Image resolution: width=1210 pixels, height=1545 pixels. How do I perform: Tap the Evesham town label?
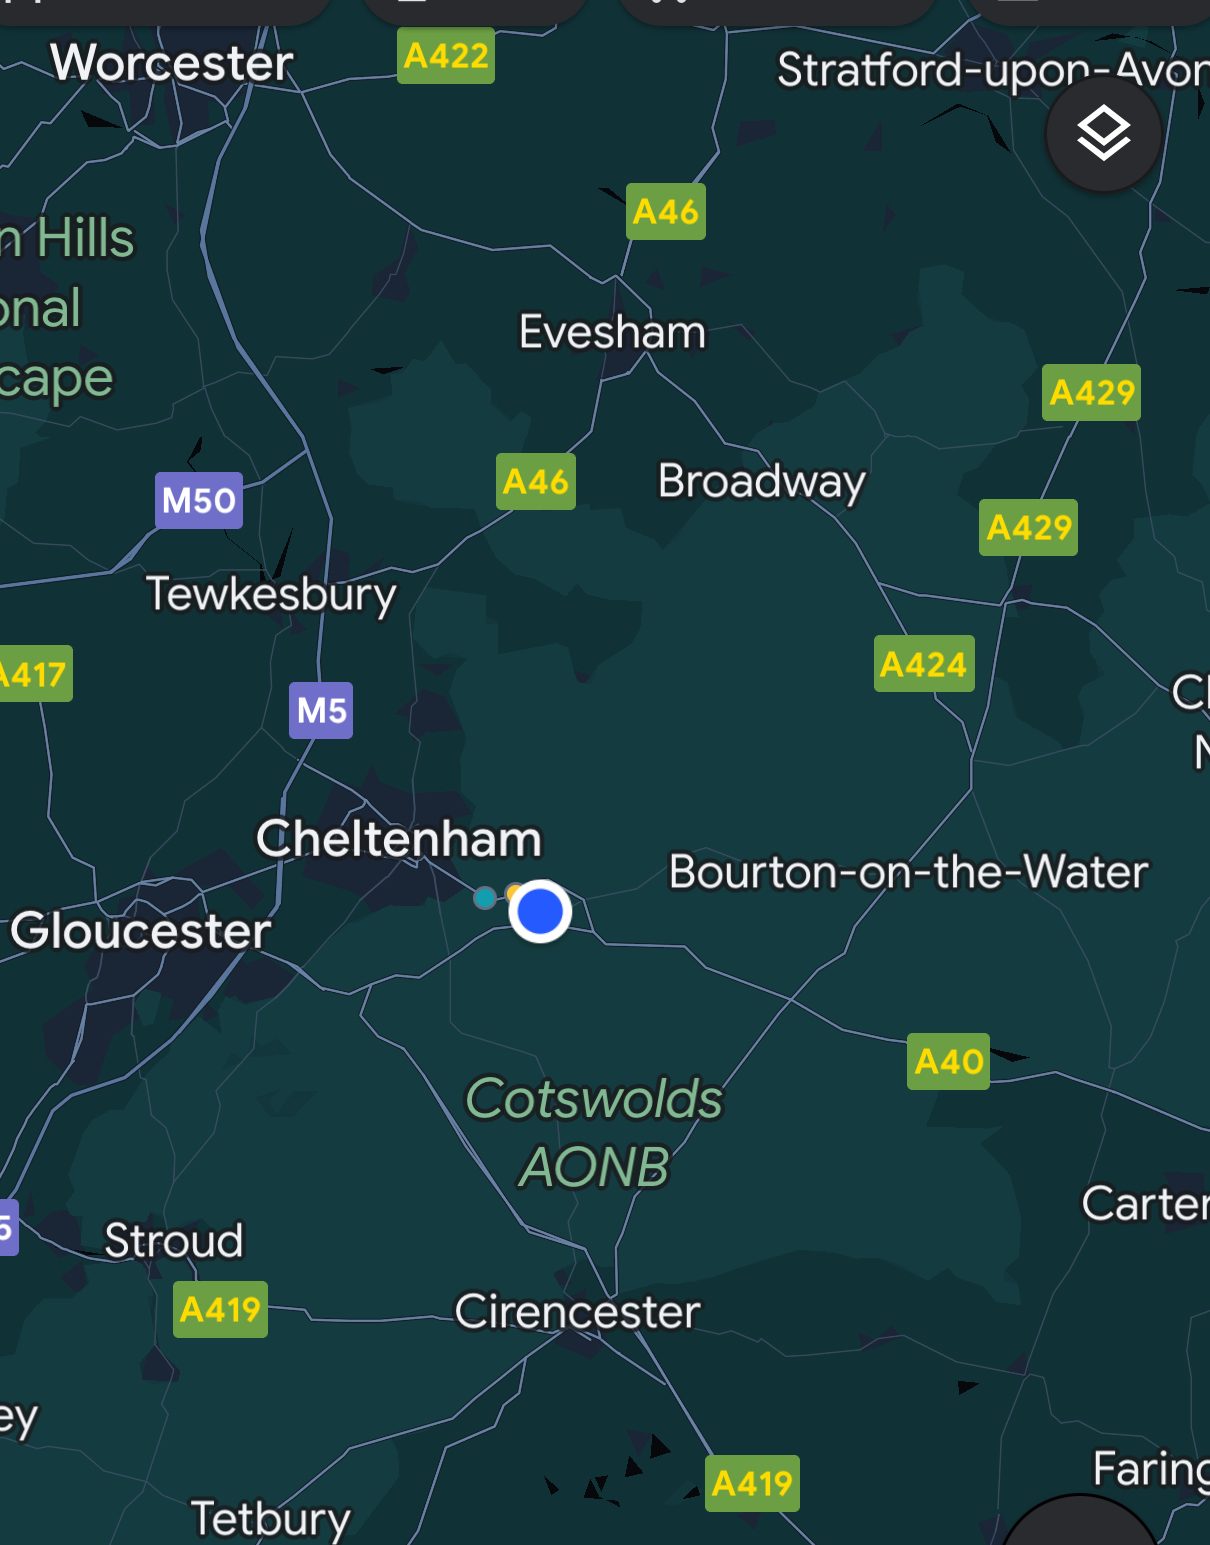(x=612, y=332)
